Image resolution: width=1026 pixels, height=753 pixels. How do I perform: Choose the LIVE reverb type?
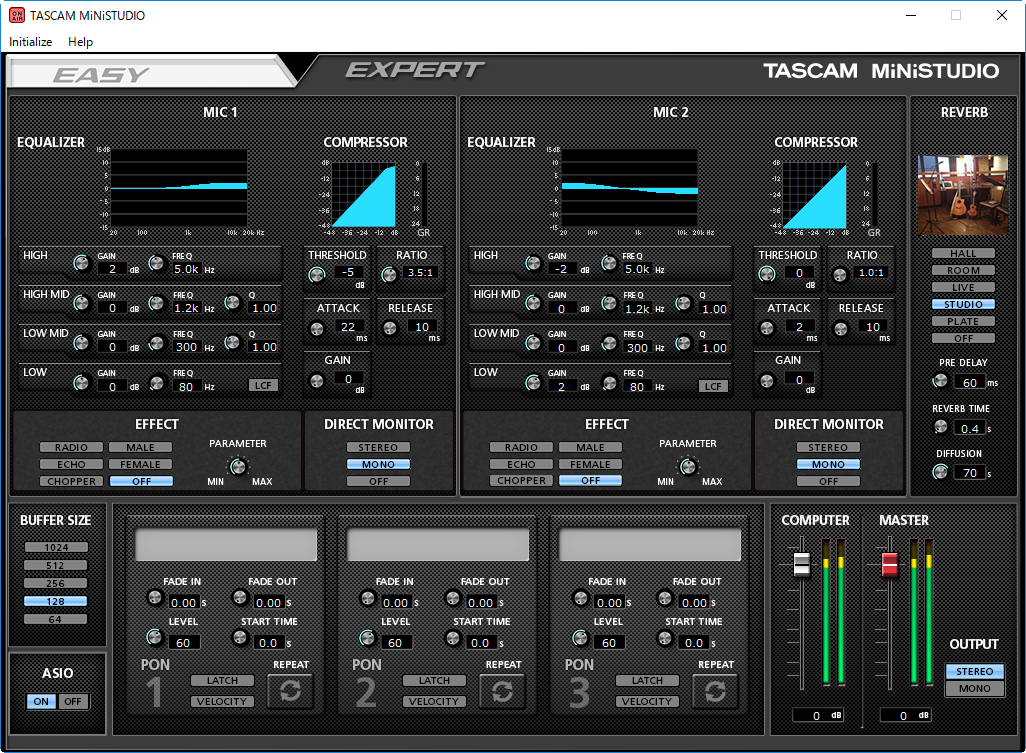[x=963, y=287]
